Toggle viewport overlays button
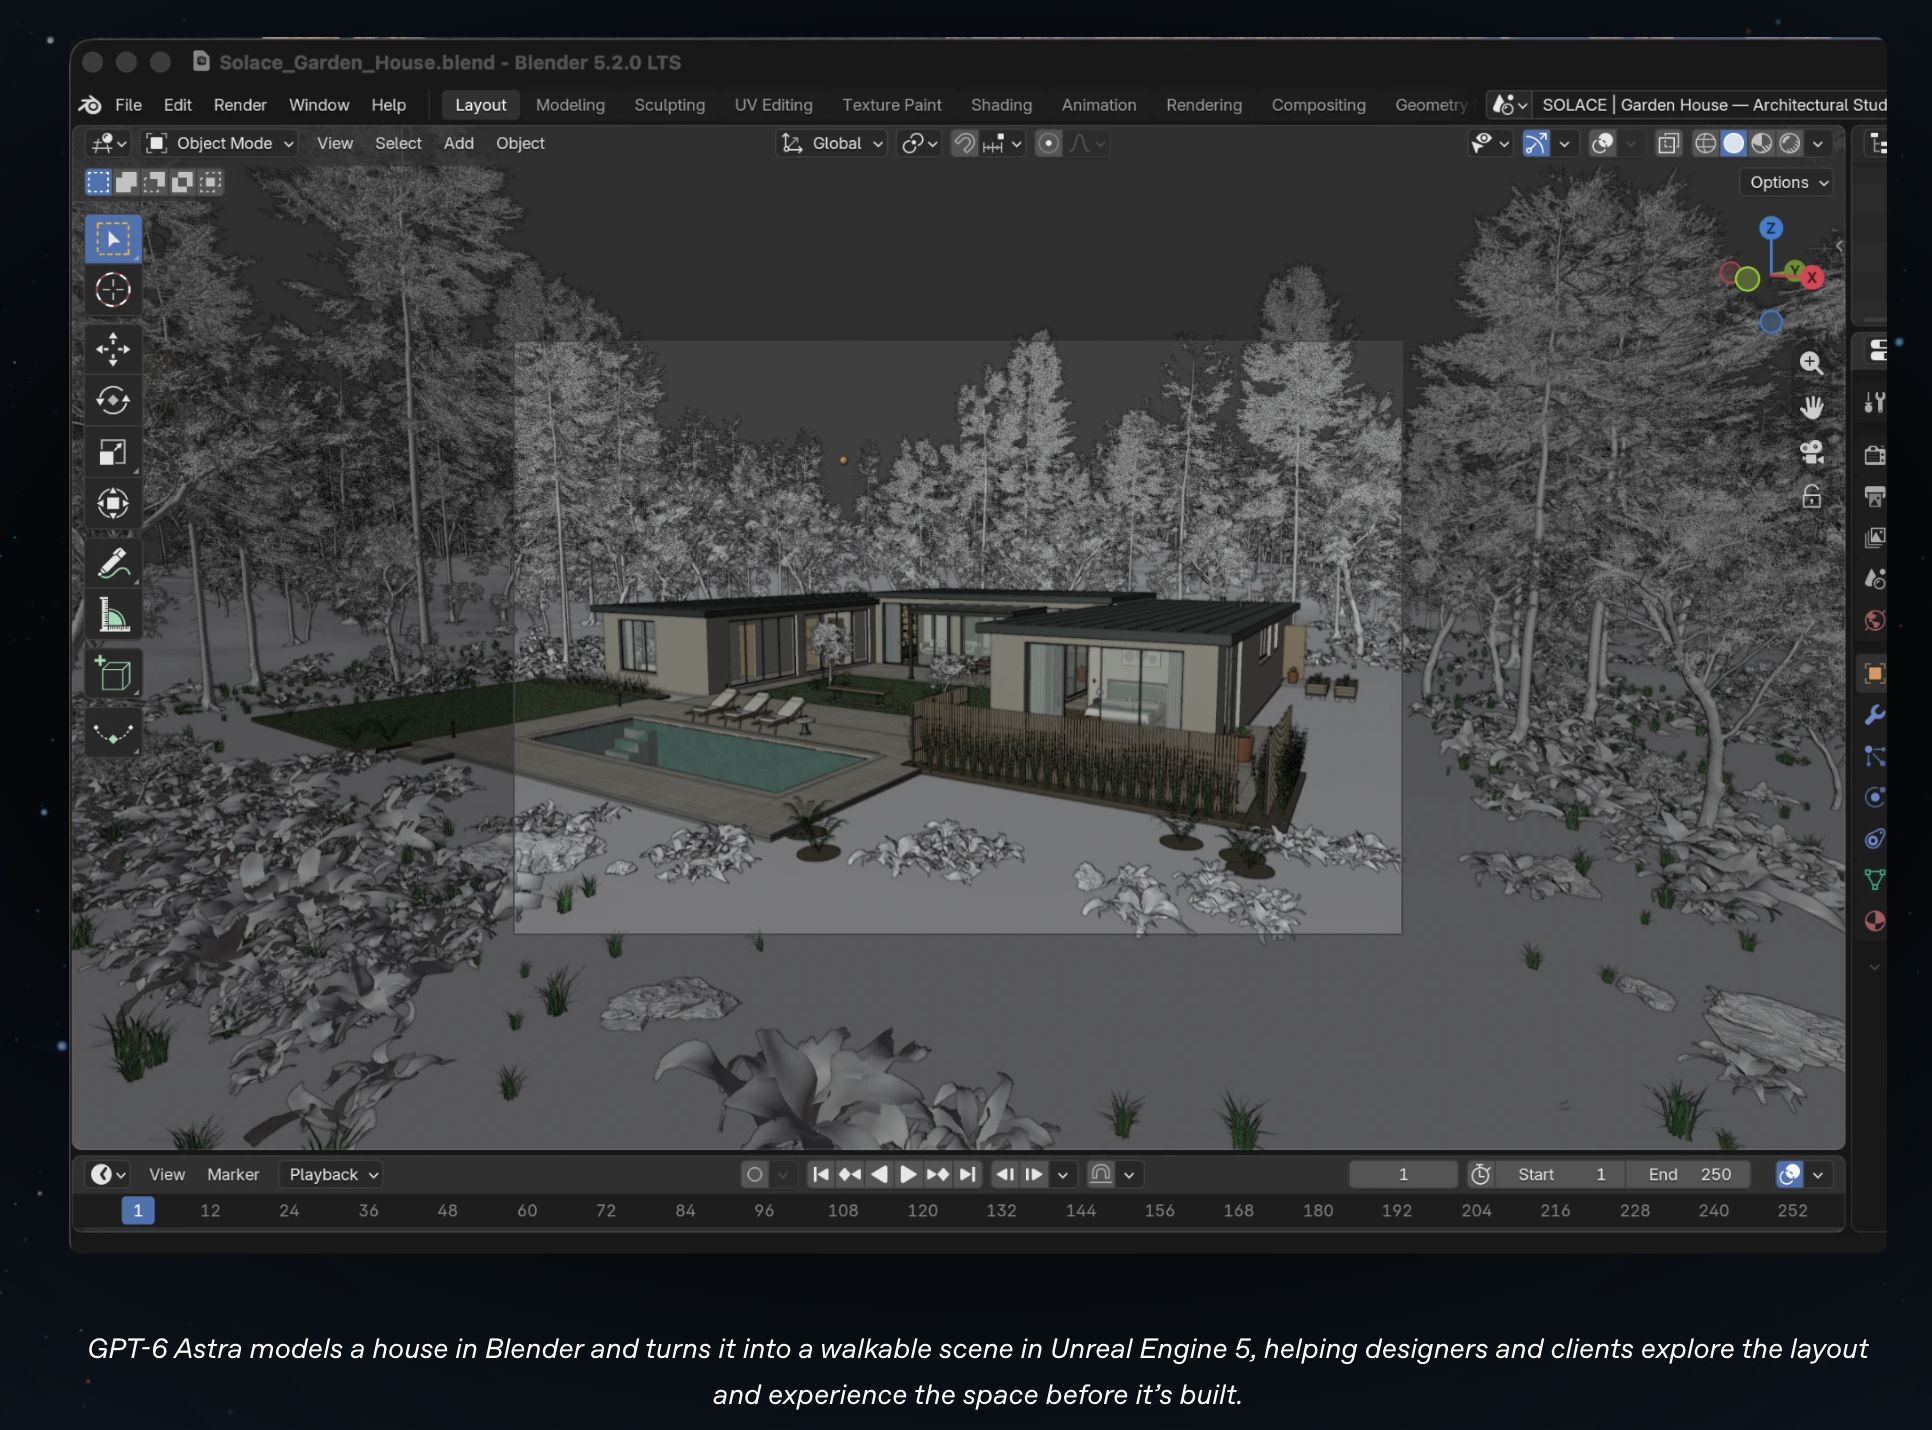This screenshot has height=1430, width=1932. coord(1603,143)
